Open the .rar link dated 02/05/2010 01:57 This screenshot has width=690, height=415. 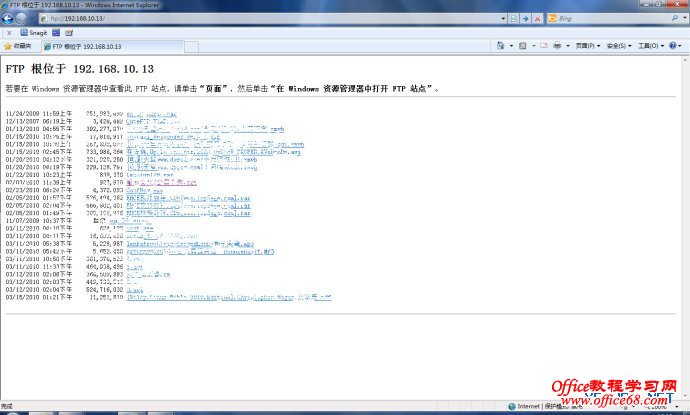point(188,198)
